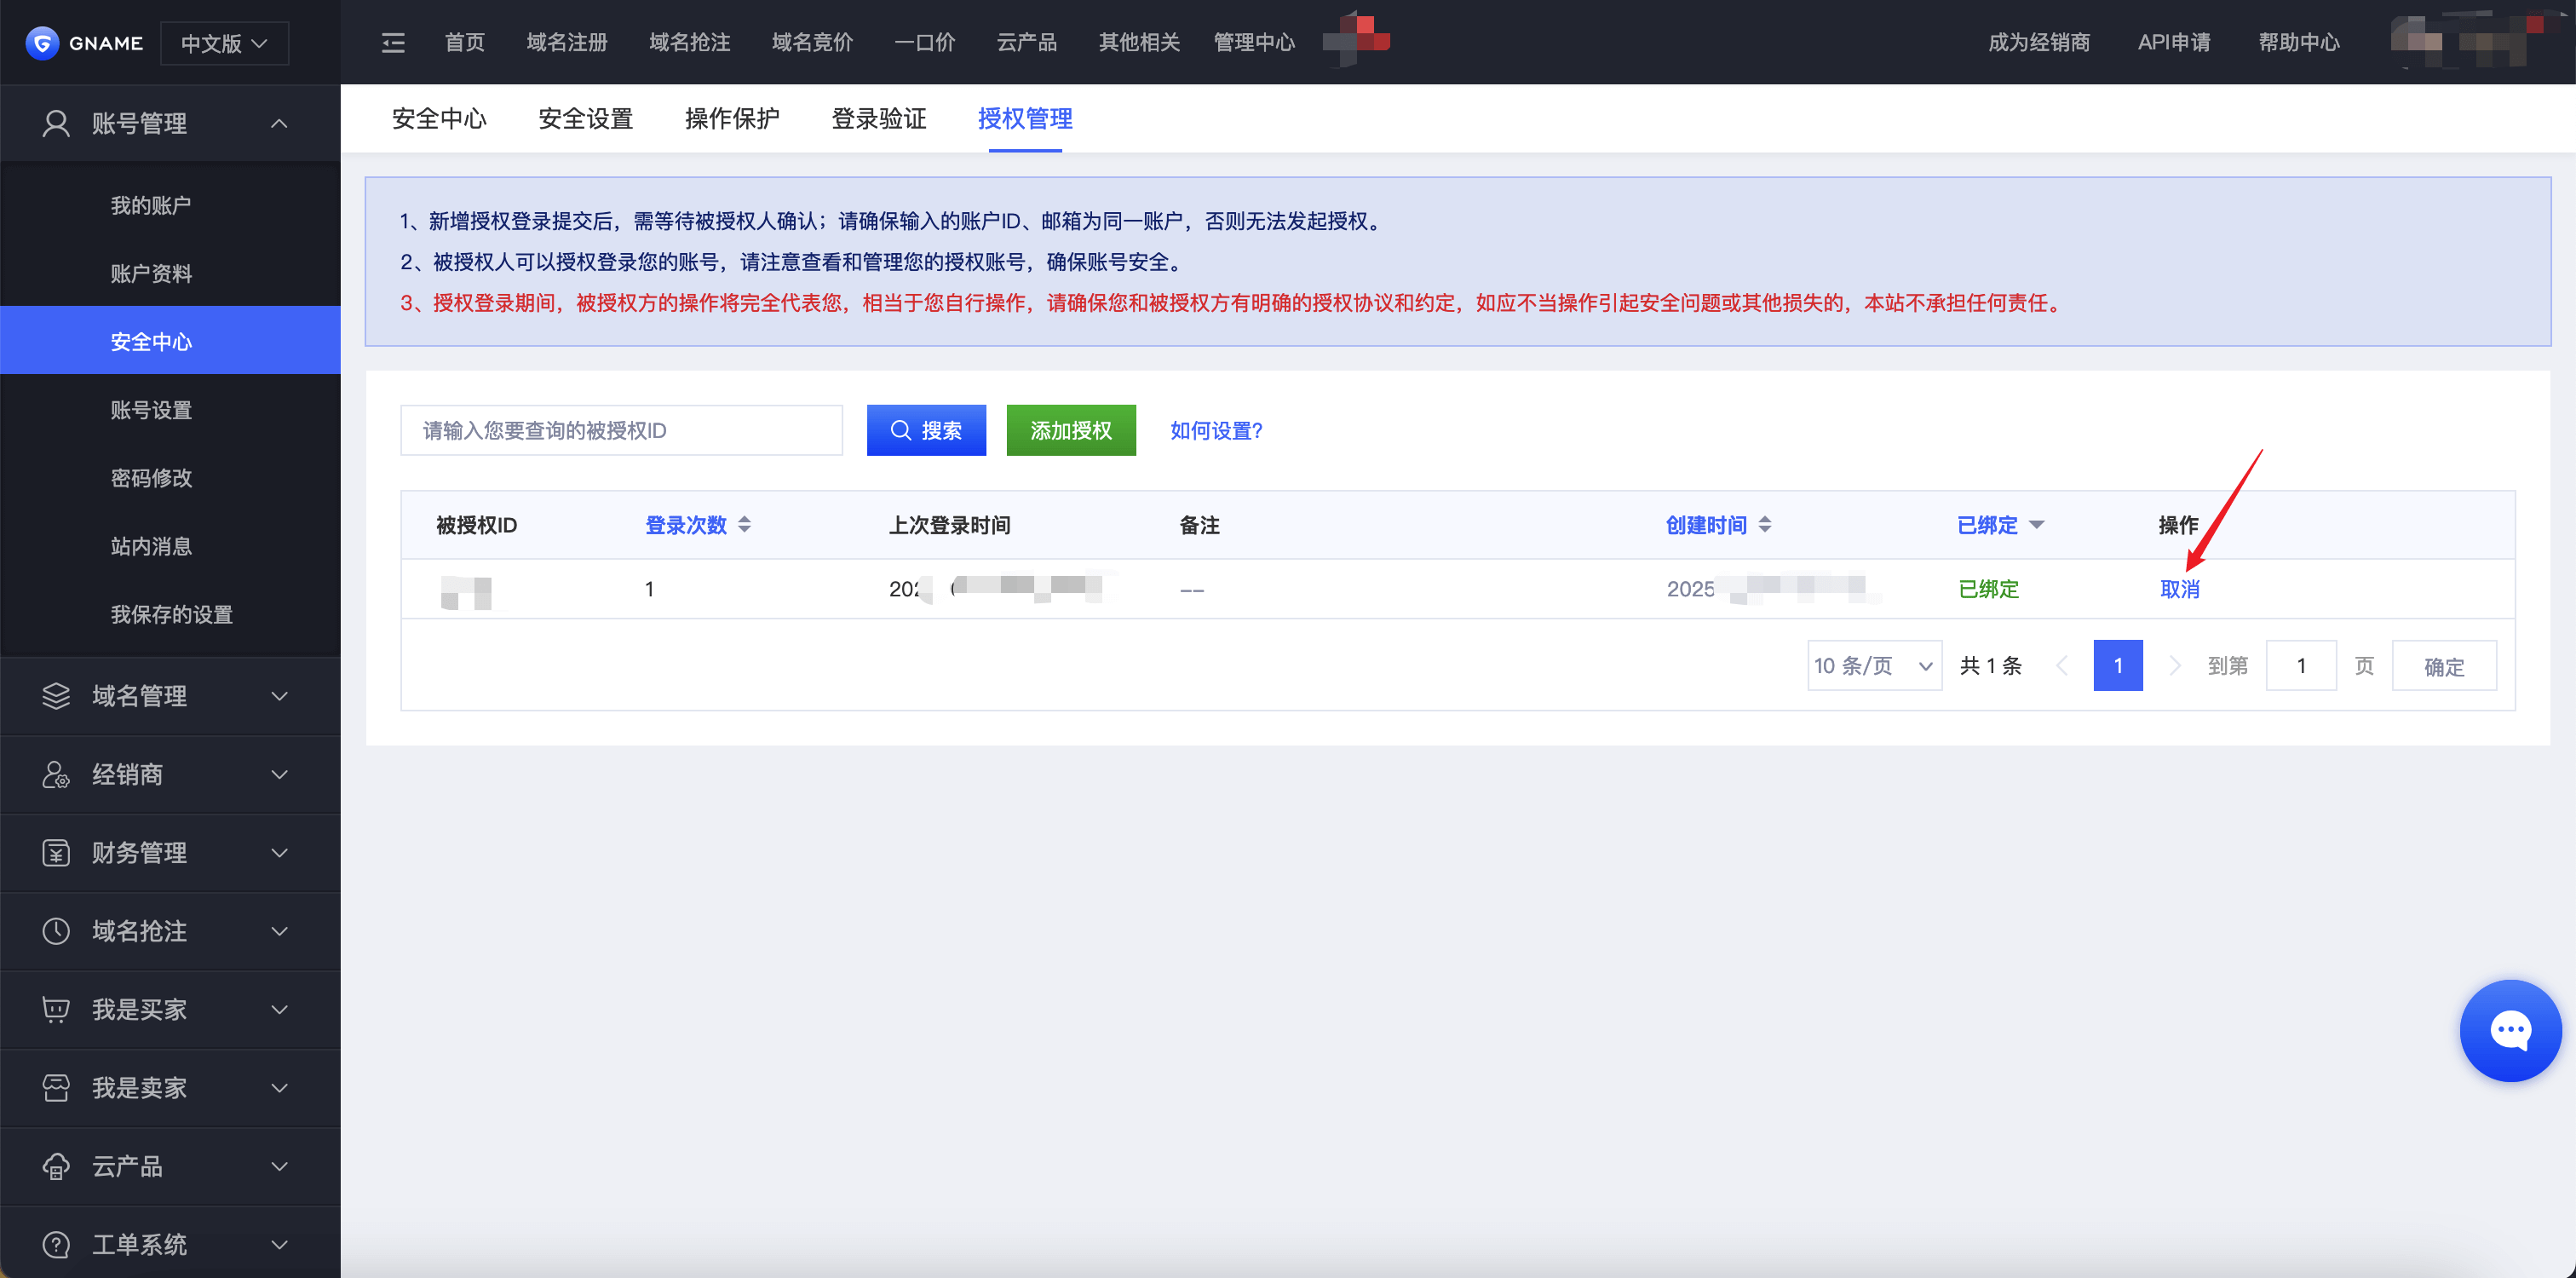Click the 云产品 cloud icon
Image resolution: width=2576 pixels, height=1278 pixels.
(56, 1166)
